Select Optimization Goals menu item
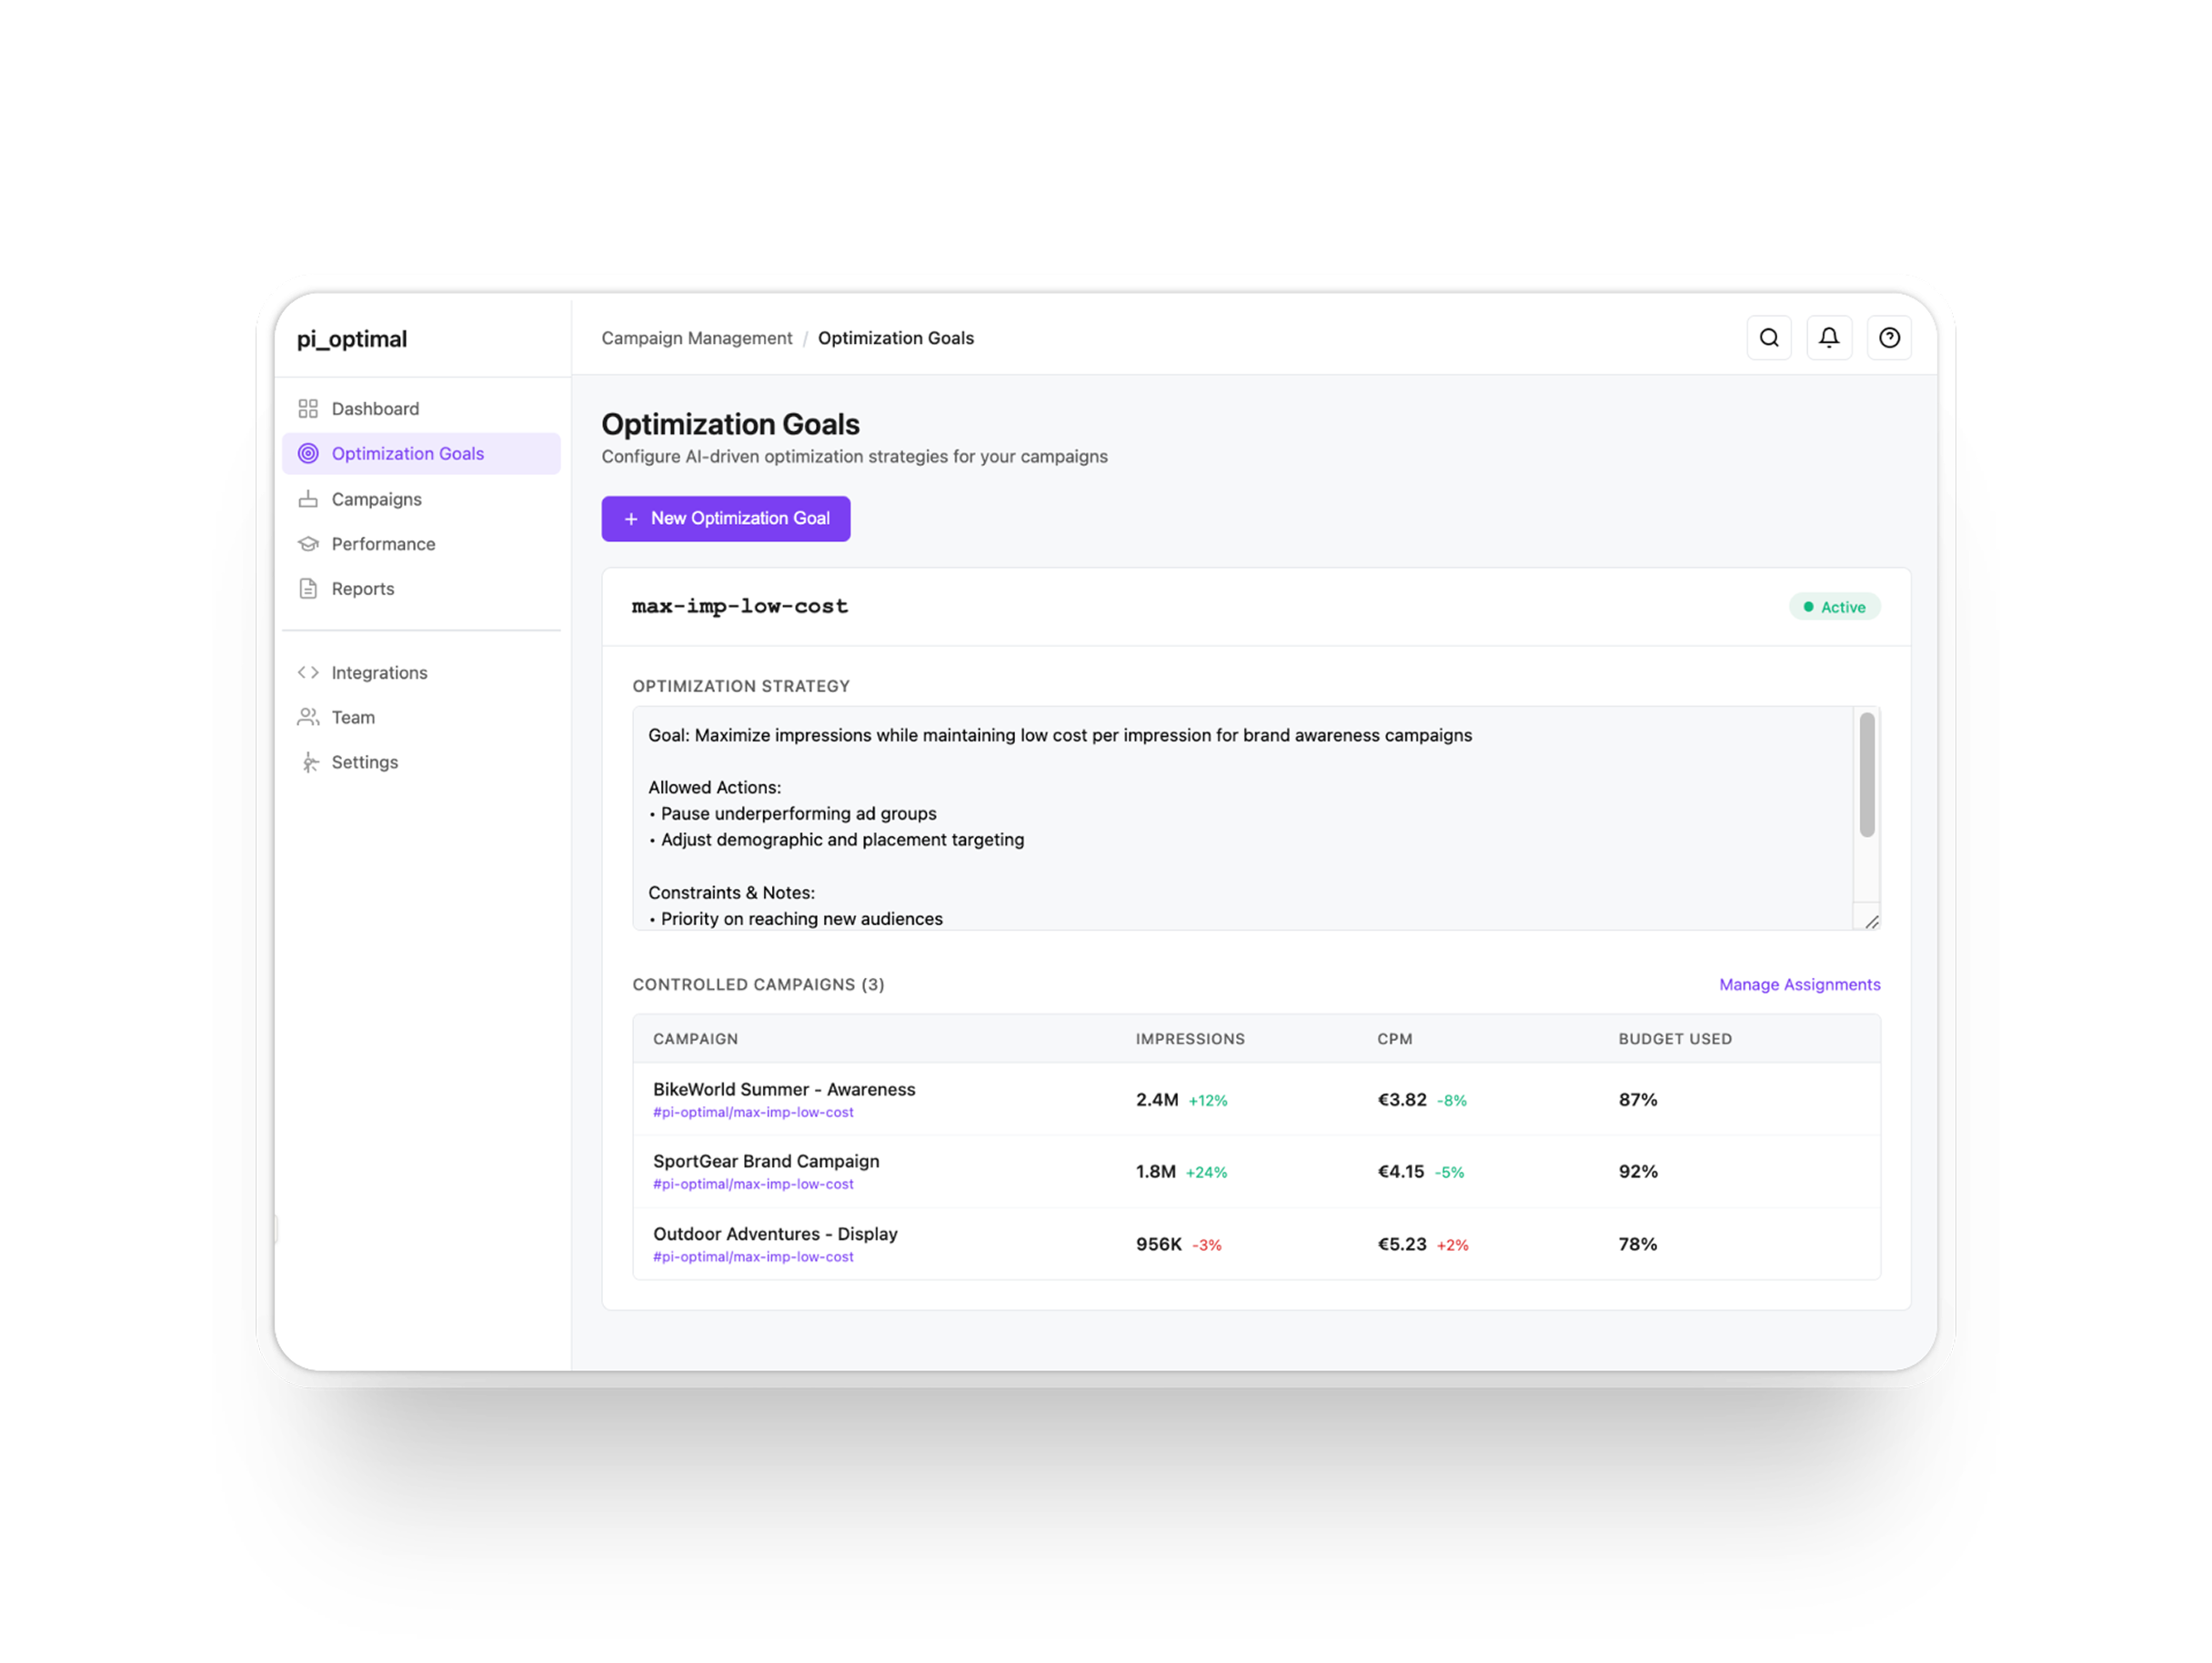 (x=421, y=454)
